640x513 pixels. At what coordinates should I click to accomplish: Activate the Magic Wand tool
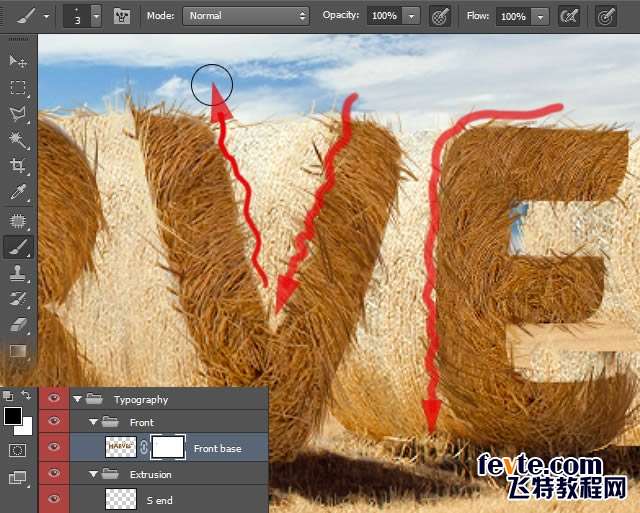tap(17, 140)
